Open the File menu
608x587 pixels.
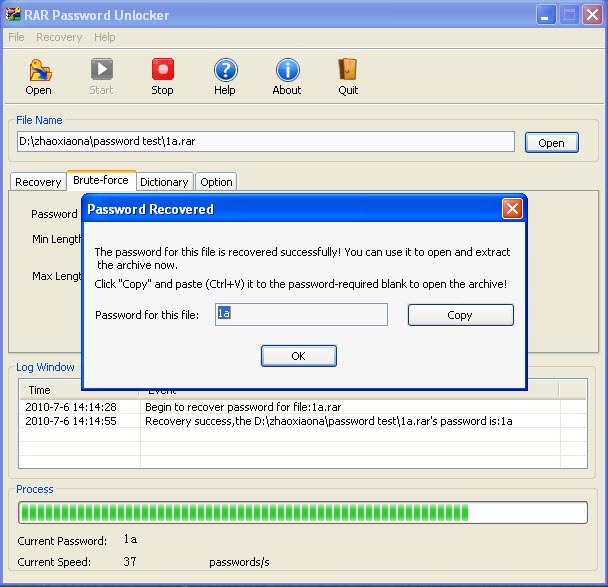click(x=16, y=37)
